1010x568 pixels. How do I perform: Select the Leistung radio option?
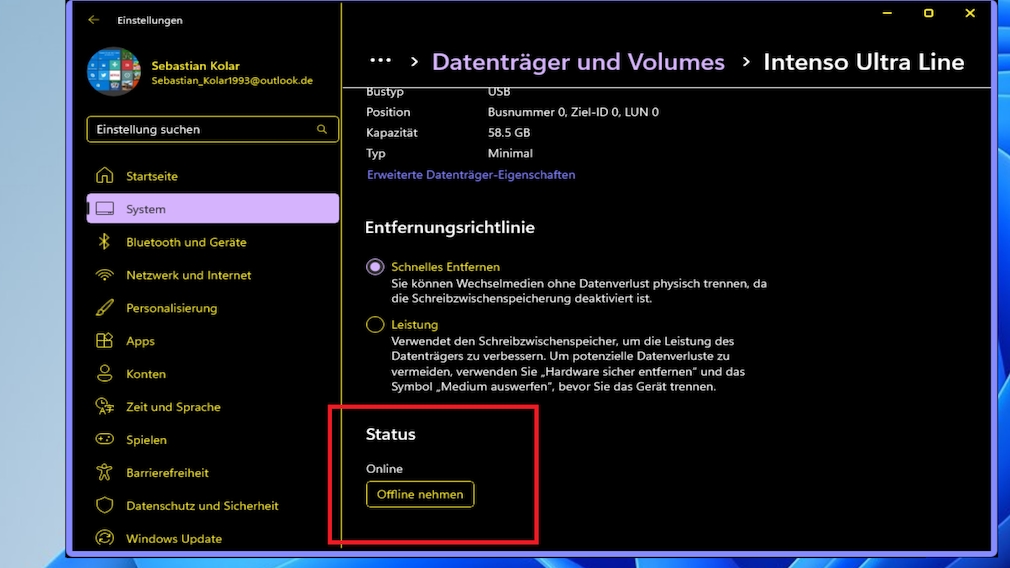(x=375, y=324)
